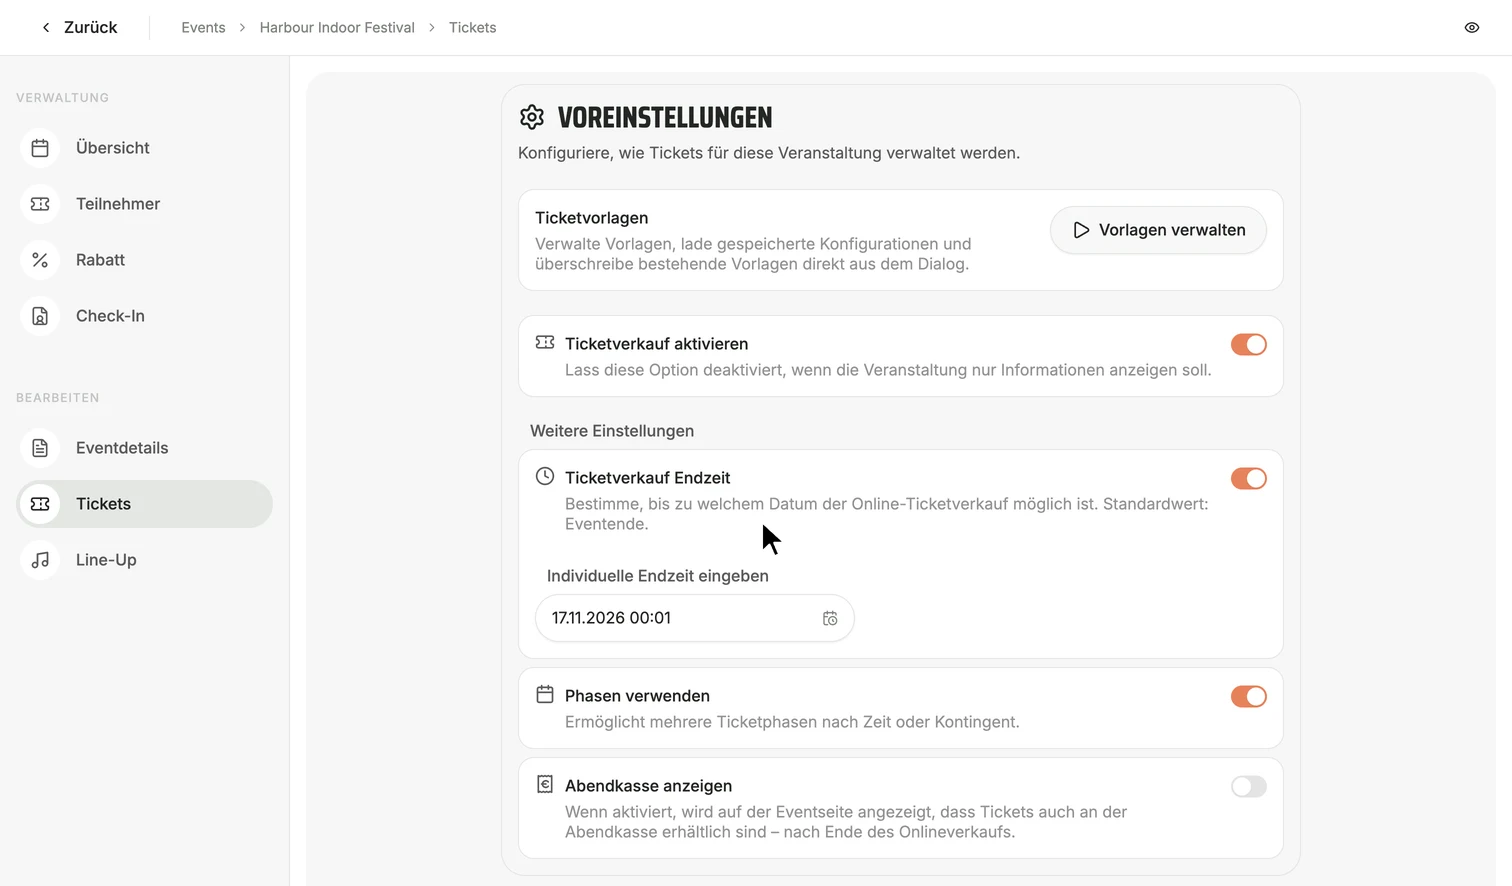Open the Events breadcrumb link
Viewport: 1512px width, 886px height.
(x=203, y=28)
